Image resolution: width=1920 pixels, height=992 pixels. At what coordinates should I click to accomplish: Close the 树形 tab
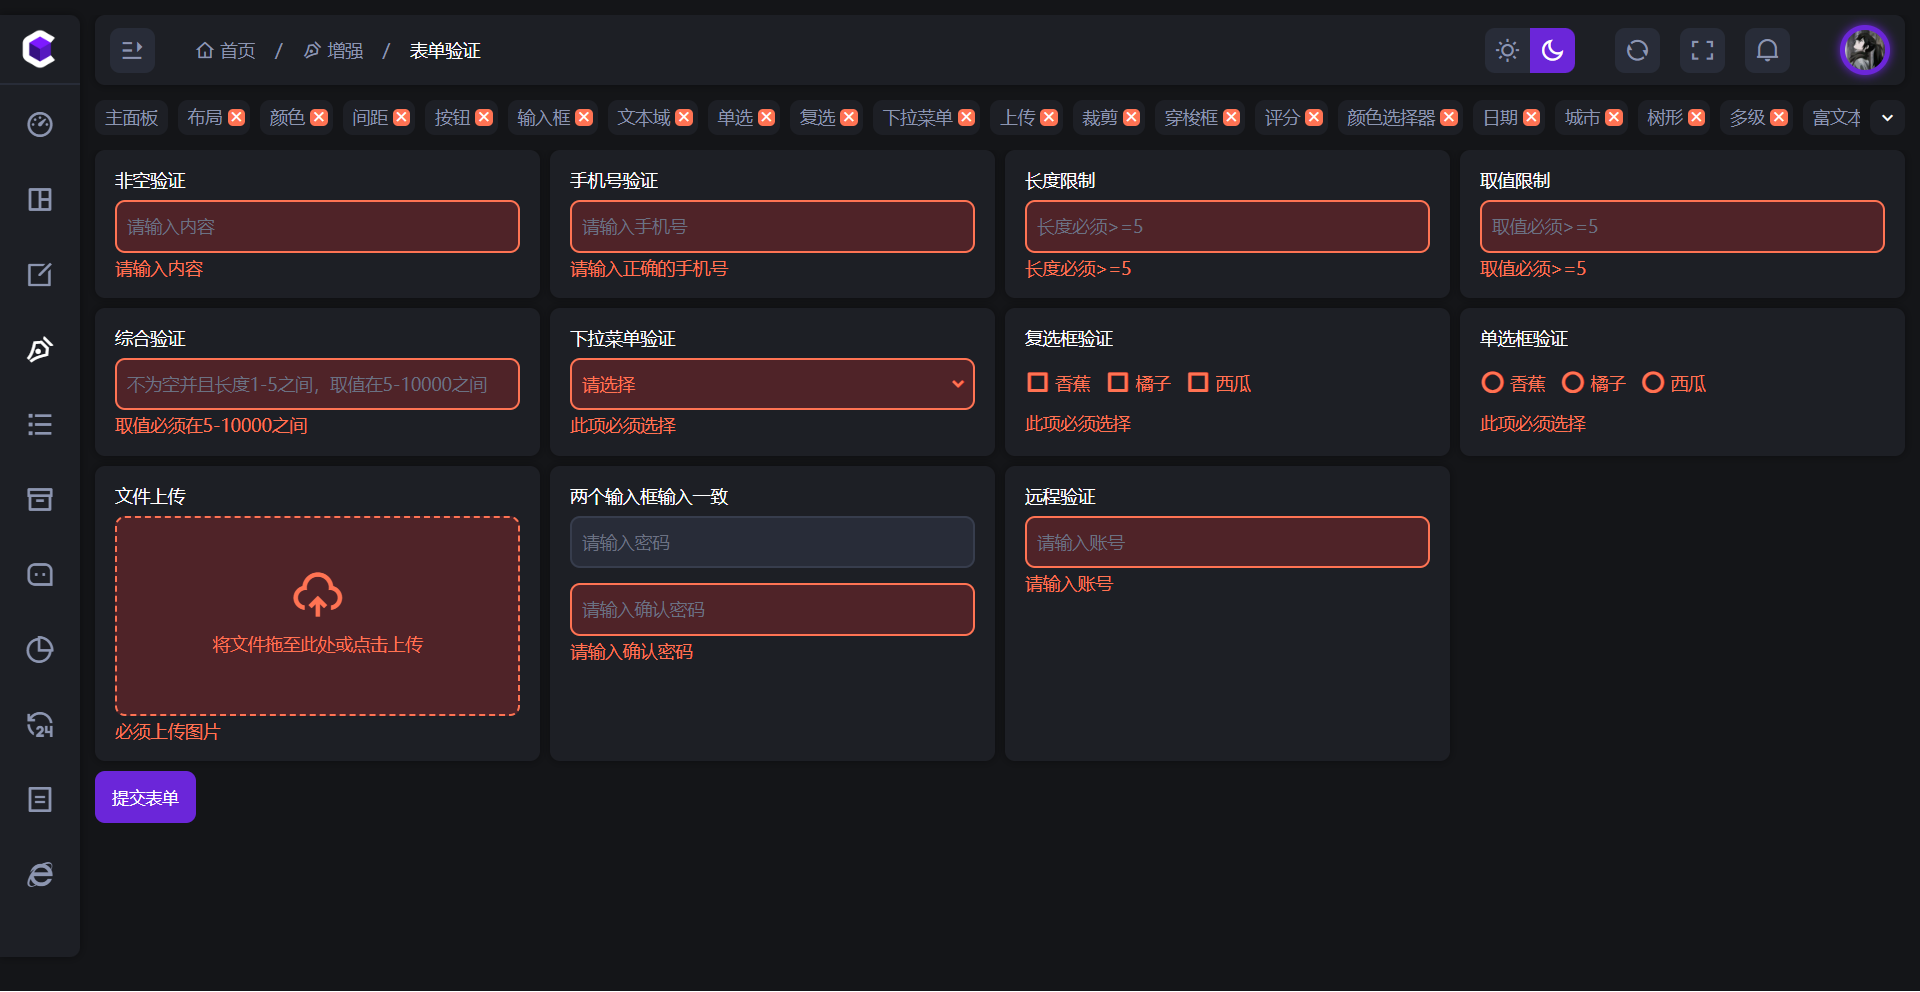[1697, 118]
